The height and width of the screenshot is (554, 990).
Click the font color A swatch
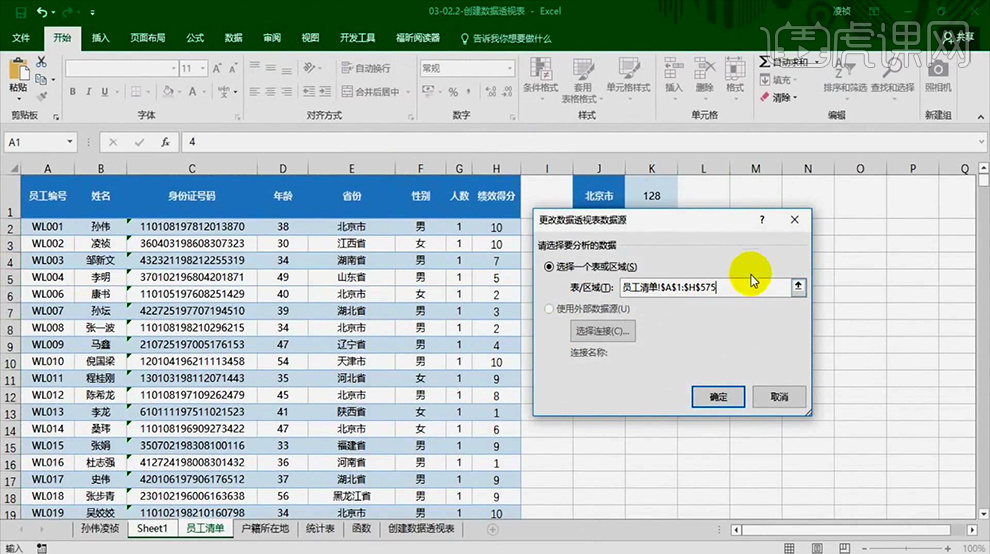pos(193,92)
